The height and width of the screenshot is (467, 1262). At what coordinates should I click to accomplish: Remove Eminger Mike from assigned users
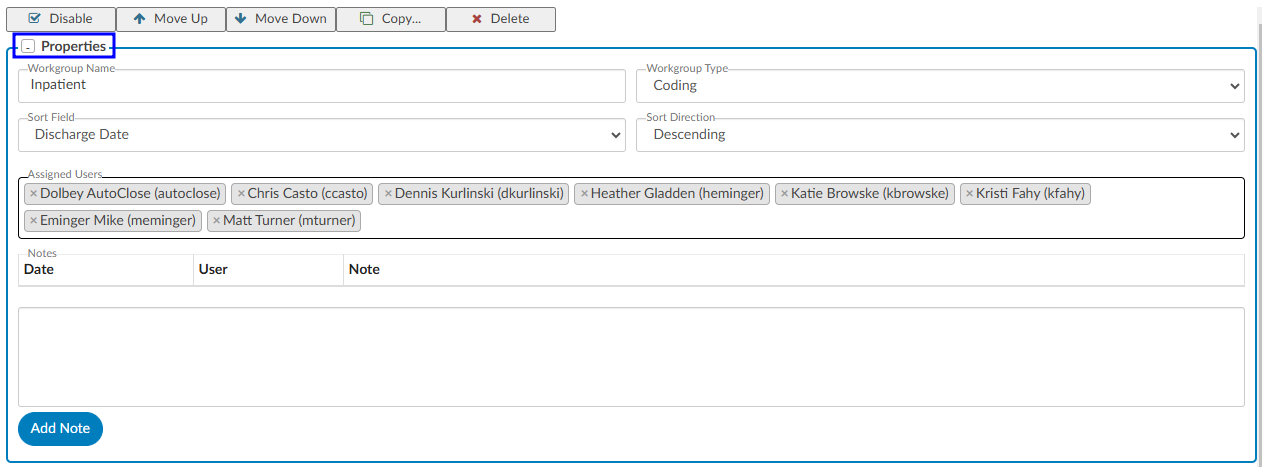point(33,221)
